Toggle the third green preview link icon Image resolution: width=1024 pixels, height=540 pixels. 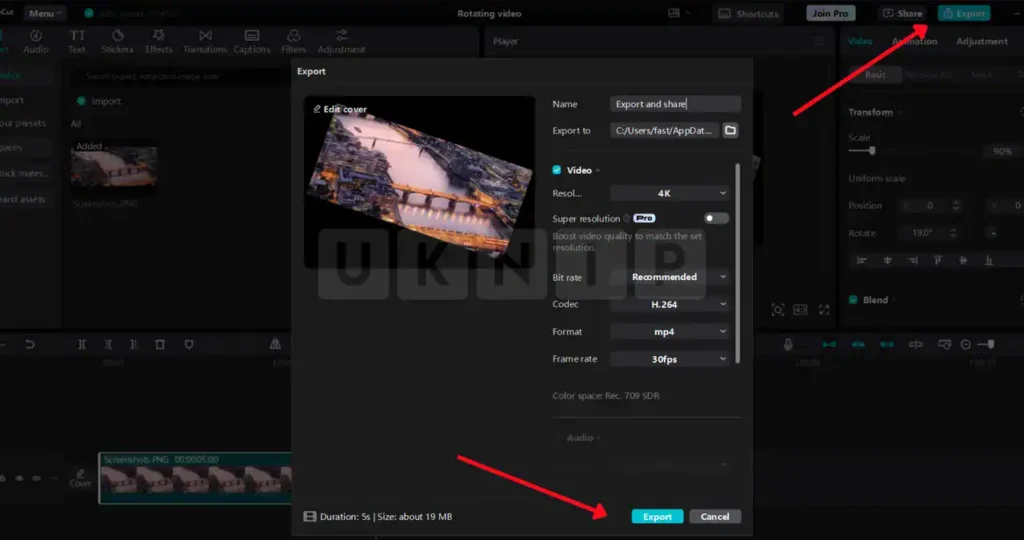[886, 344]
